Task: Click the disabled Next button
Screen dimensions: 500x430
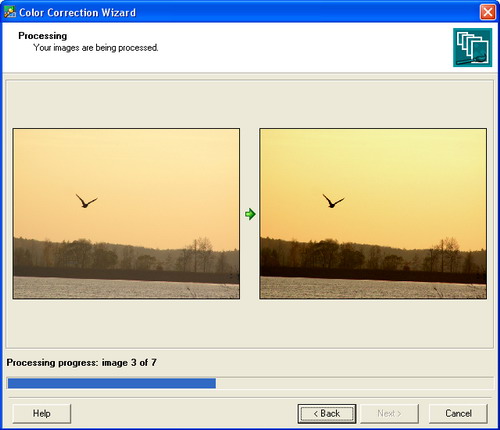Action: tap(389, 414)
